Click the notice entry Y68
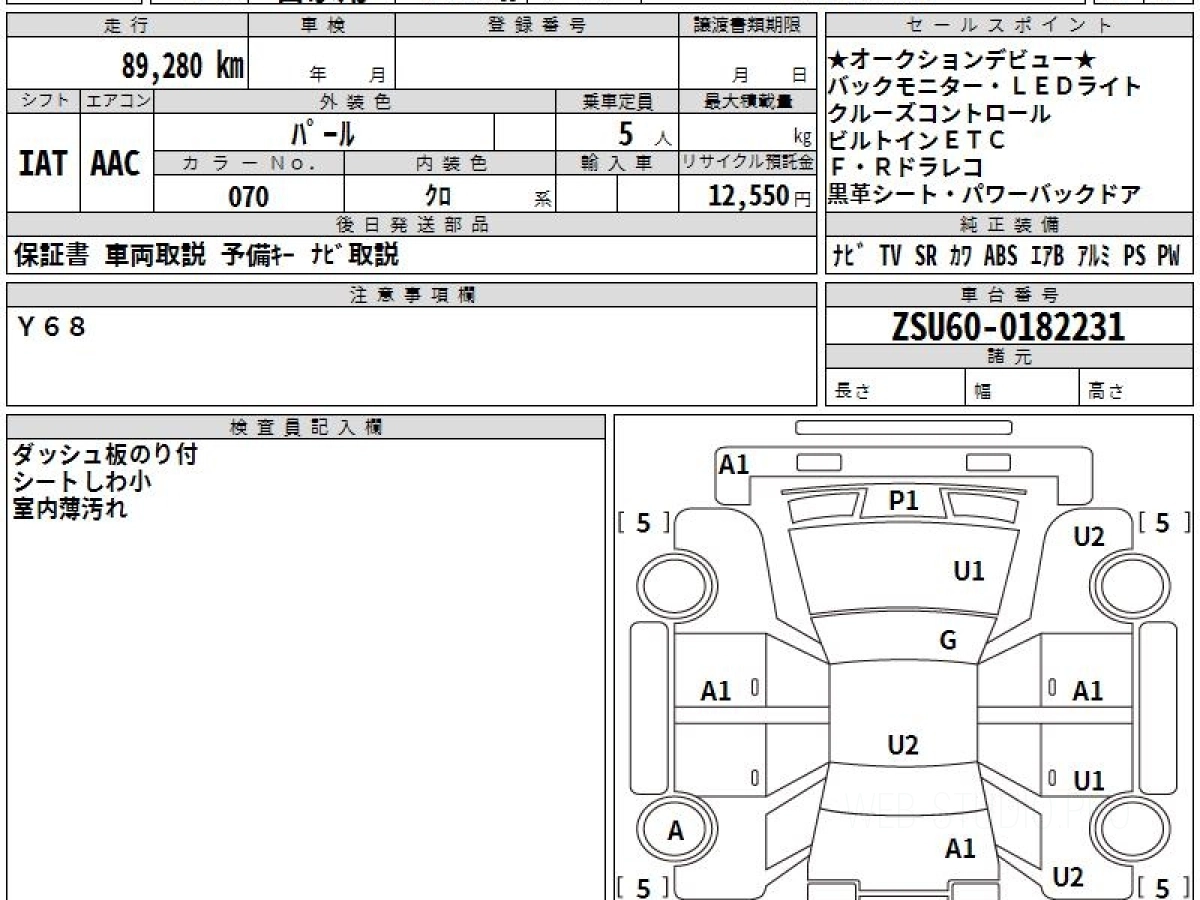1200x900 pixels. (52, 326)
